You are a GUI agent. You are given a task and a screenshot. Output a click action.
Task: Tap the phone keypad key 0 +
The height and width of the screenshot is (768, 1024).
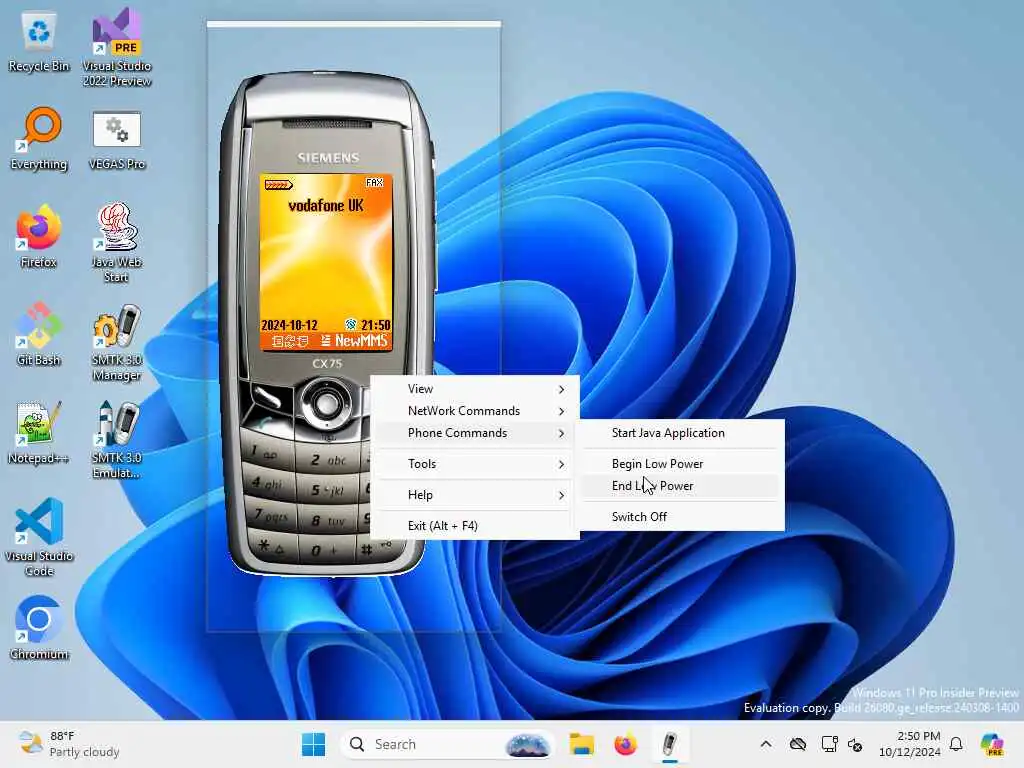point(325,550)
